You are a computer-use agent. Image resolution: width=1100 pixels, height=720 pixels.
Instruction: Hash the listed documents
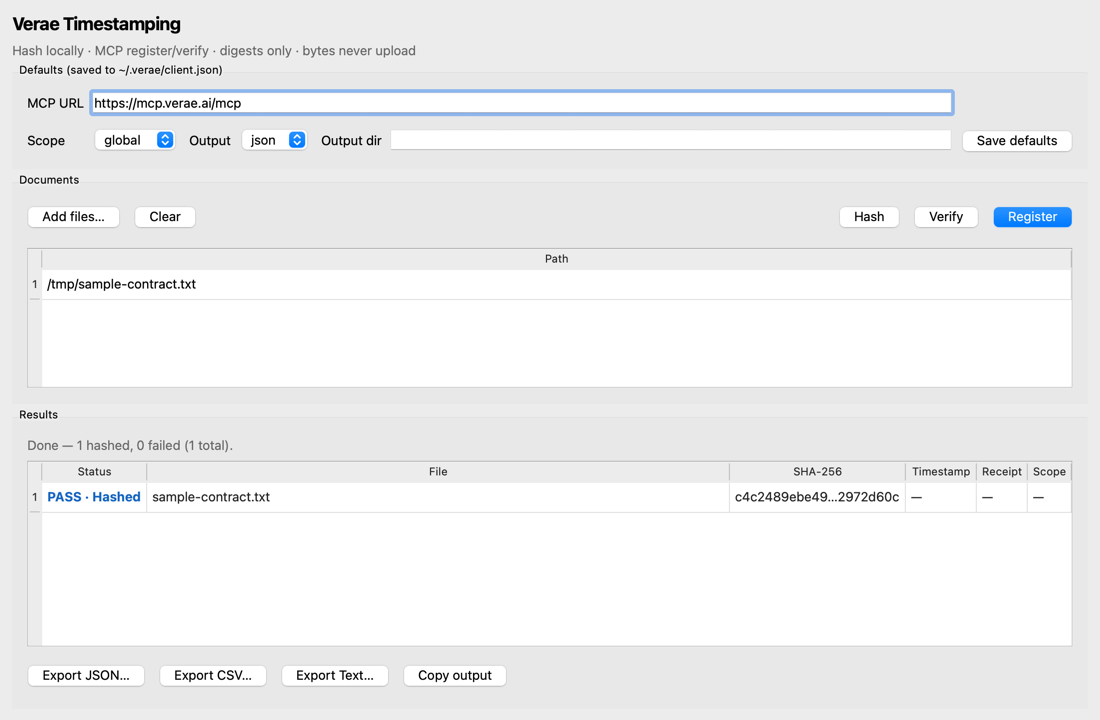868,217
